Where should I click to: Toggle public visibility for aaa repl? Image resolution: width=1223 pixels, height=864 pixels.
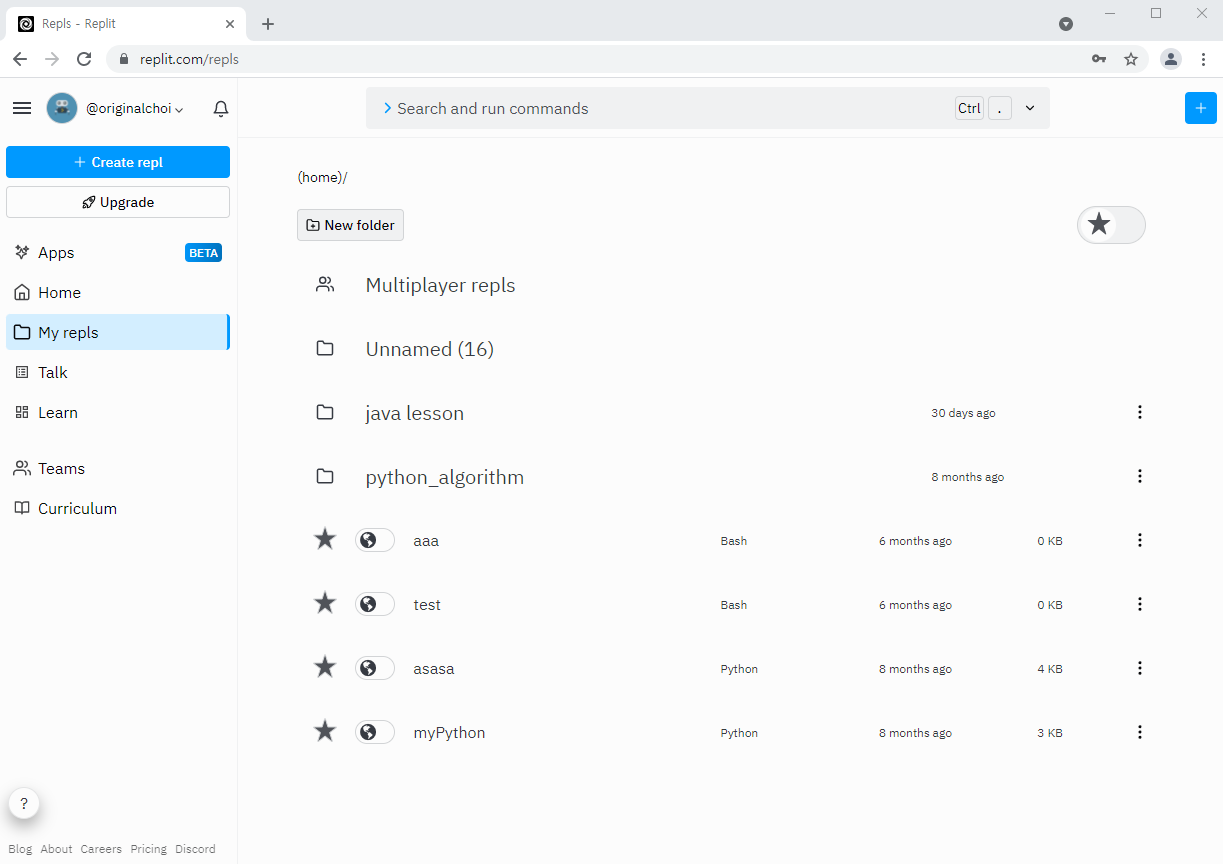pyautogui.click(x=375, y=541)
